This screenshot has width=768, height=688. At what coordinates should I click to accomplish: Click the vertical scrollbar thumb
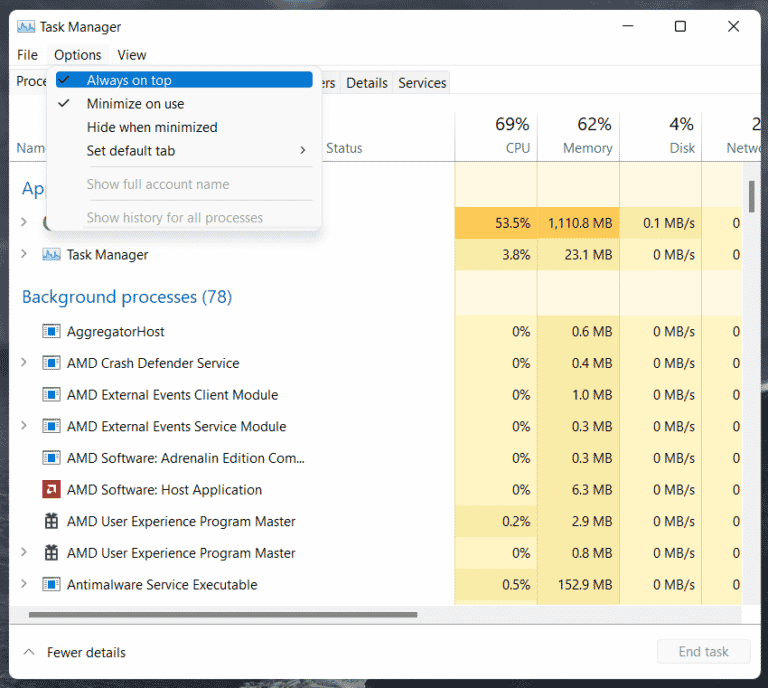tap(751, 196)
